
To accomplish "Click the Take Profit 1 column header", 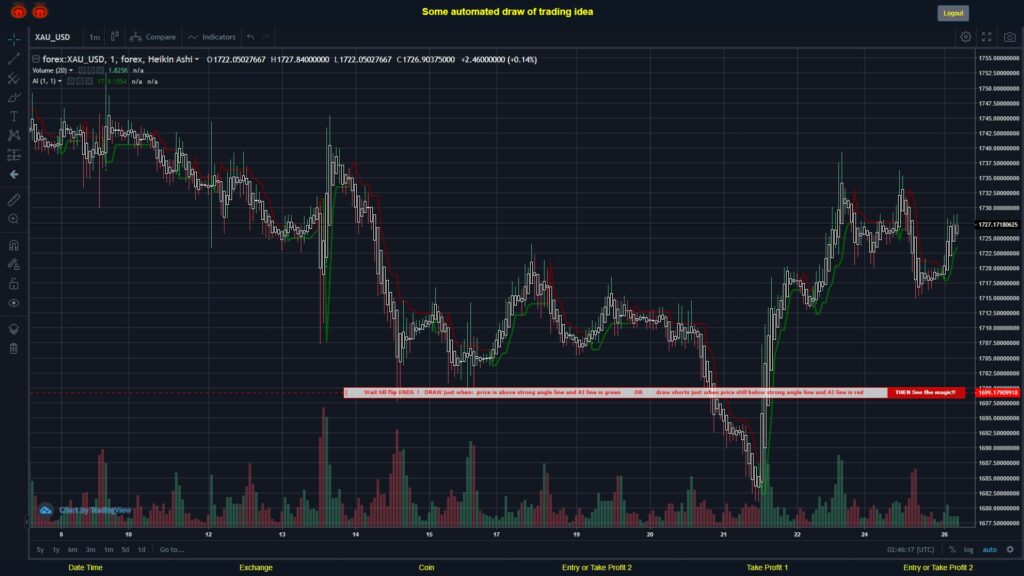I will pyautogui.click(x=767, y=568).
